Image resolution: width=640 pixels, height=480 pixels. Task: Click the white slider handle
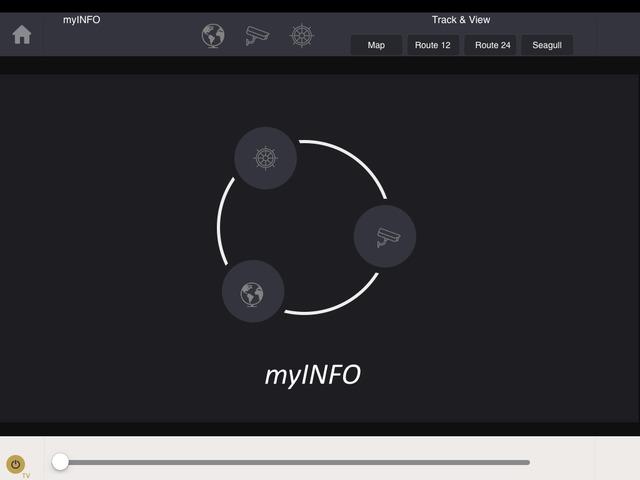[60, 461]
